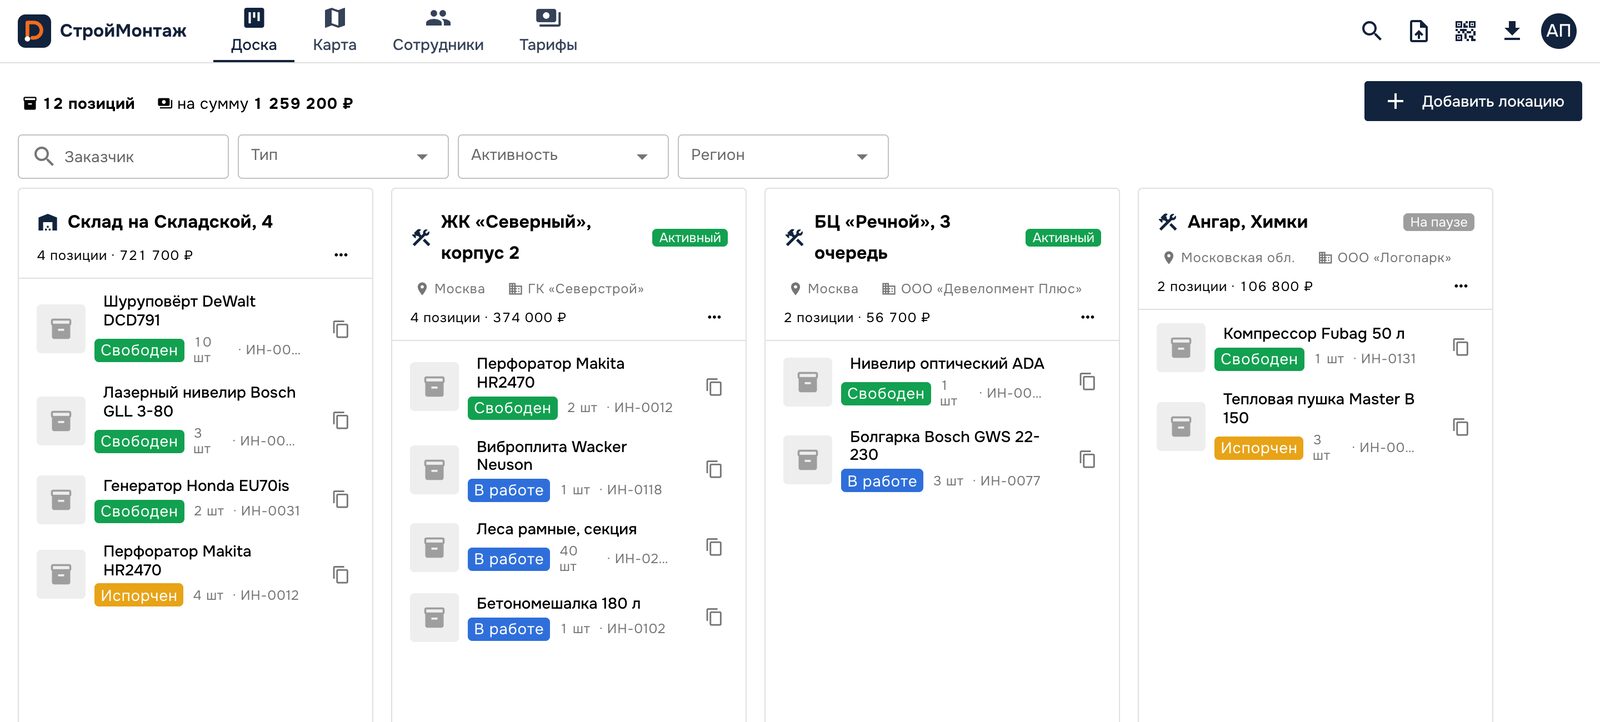Image resolution: width=1600 pixels, height=722 pixels.
Task: Open the QR code scanner icon
Action: pos(1465,31)
